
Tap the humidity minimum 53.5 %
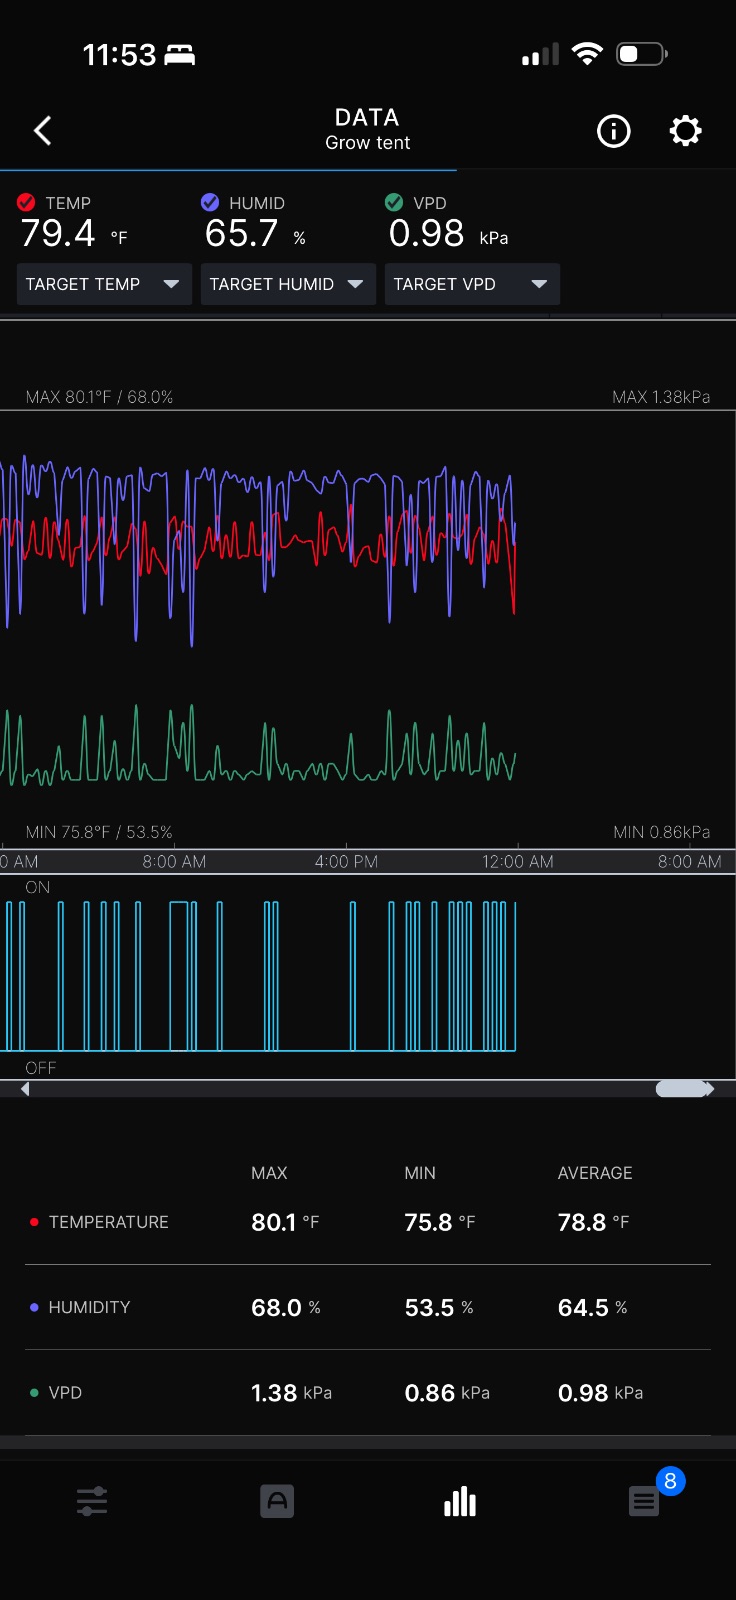[x=439, y=1307]
